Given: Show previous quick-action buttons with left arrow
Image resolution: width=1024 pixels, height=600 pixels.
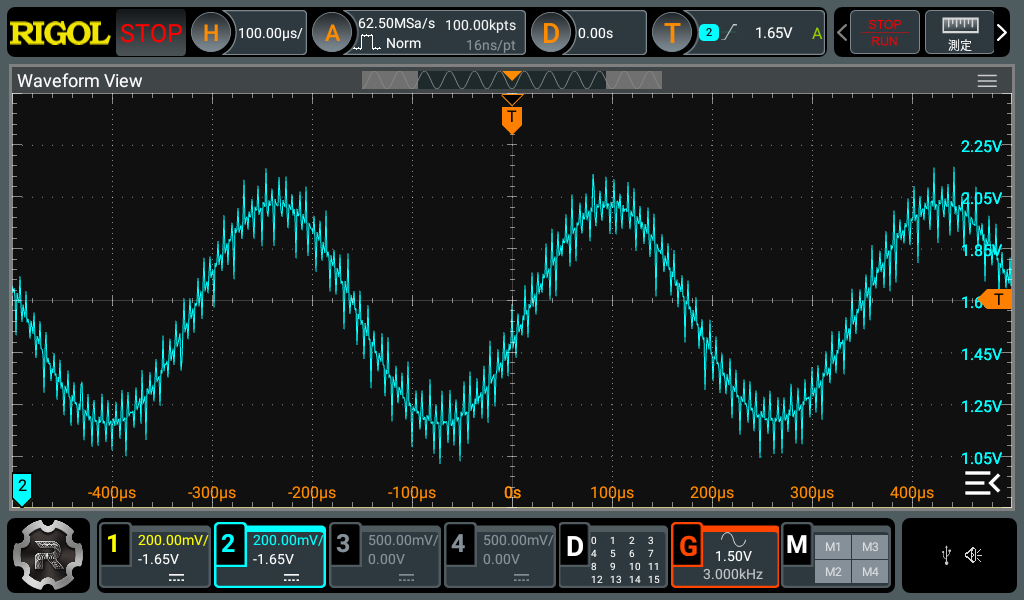Looking at the screenshot, I should (x=842, y=32).
